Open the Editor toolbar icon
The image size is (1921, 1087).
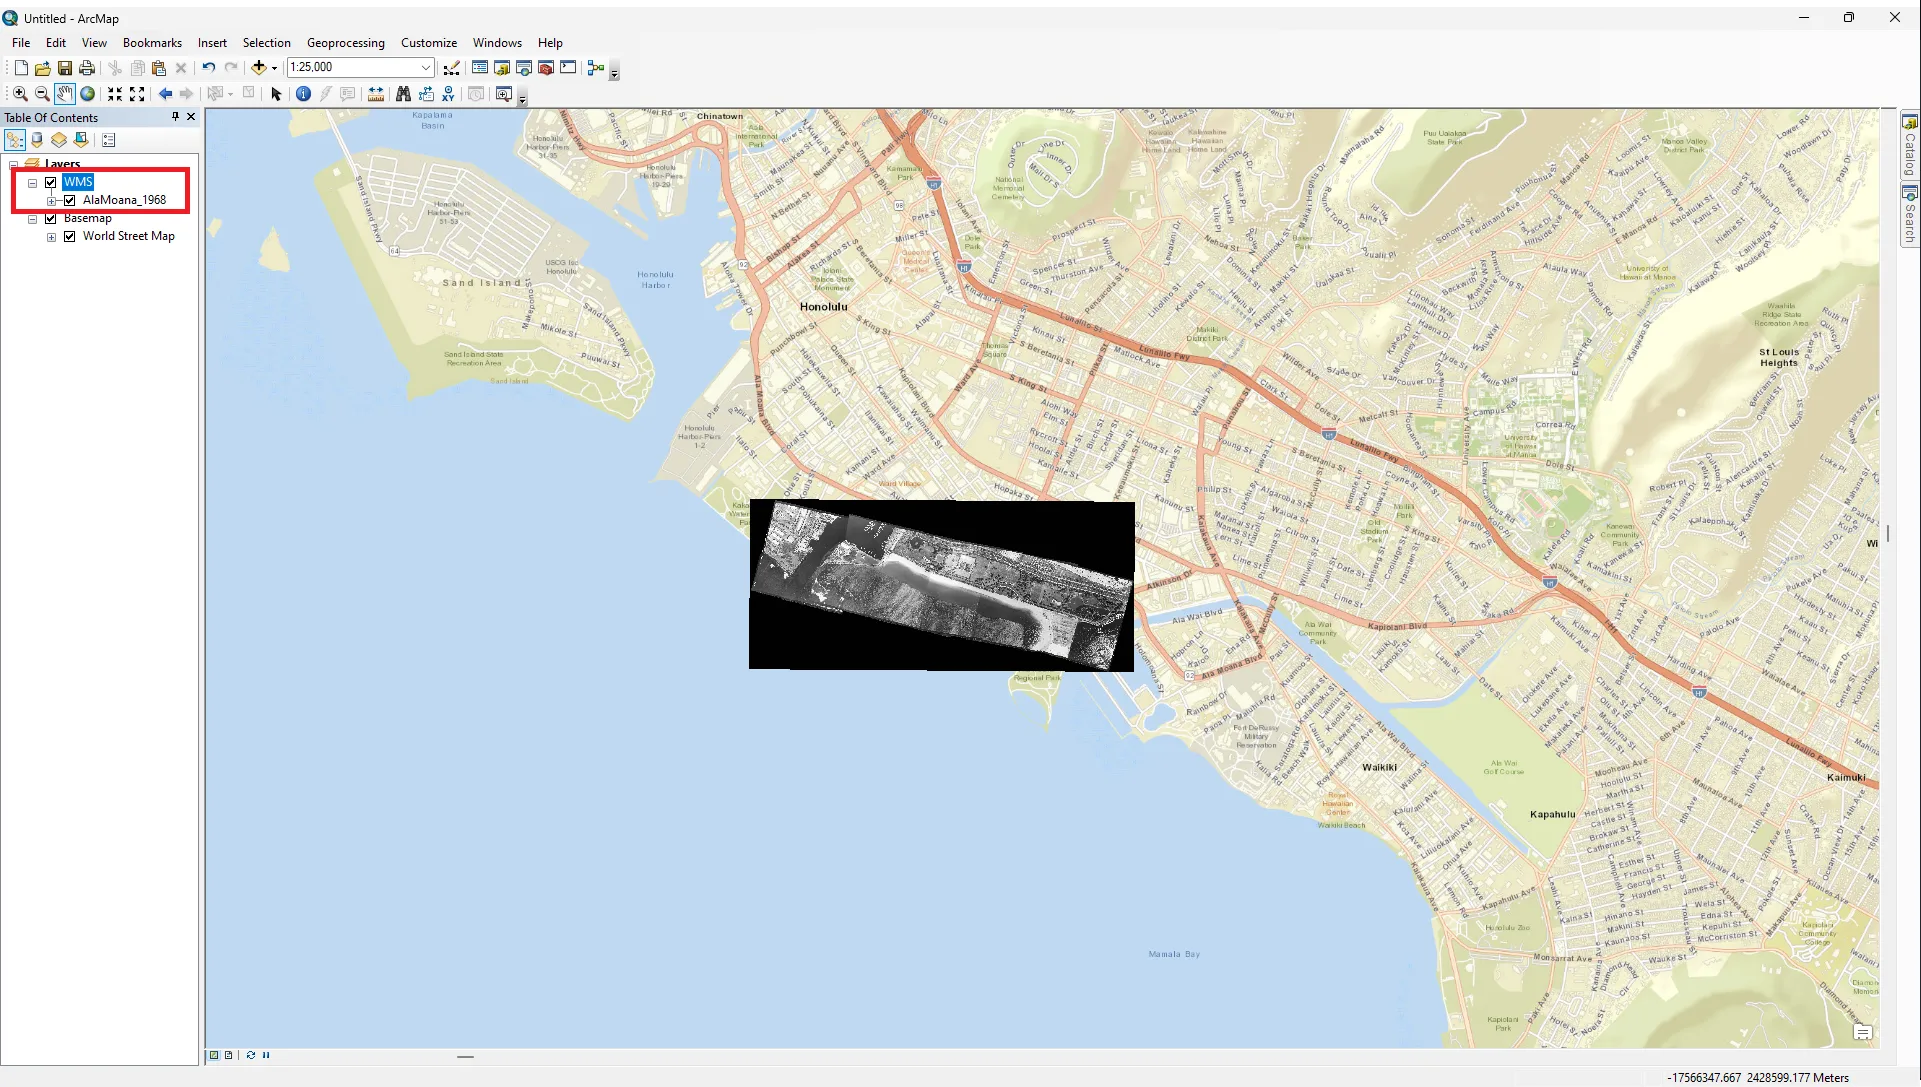coord(452,68)
